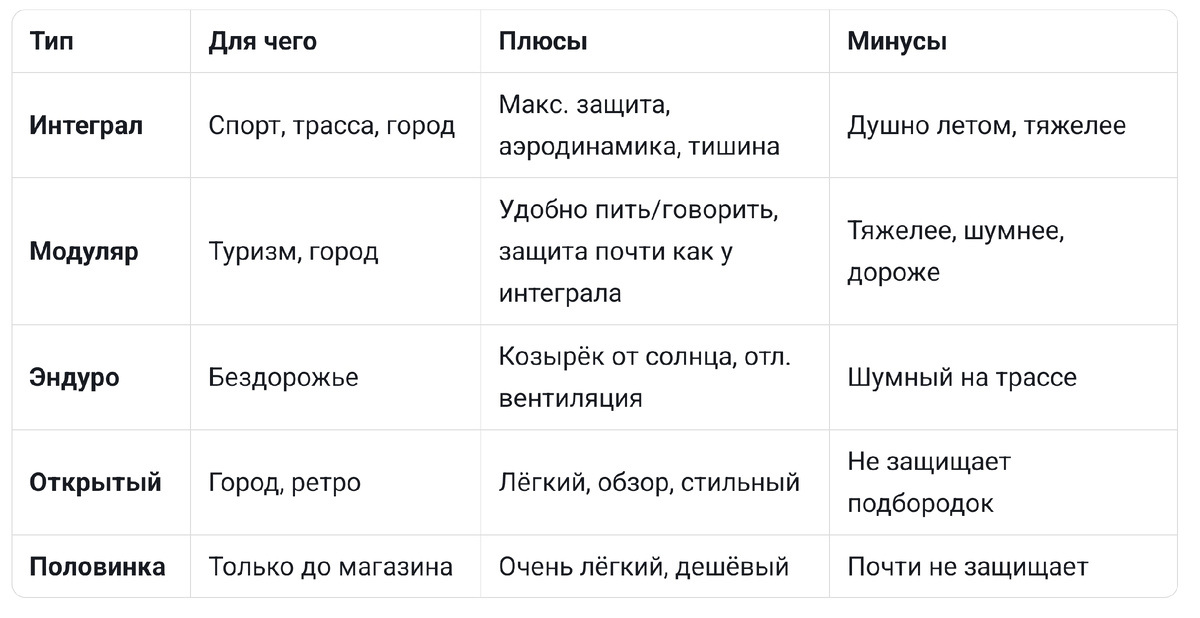Click the cell Почти не защищает
The height and width of the screenshot is (618, 1200).
967,567
